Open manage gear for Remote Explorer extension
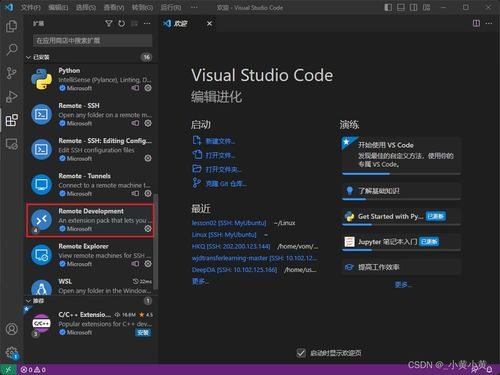Image resolution: width=500 pixels, height=375 pixels. 148,264
